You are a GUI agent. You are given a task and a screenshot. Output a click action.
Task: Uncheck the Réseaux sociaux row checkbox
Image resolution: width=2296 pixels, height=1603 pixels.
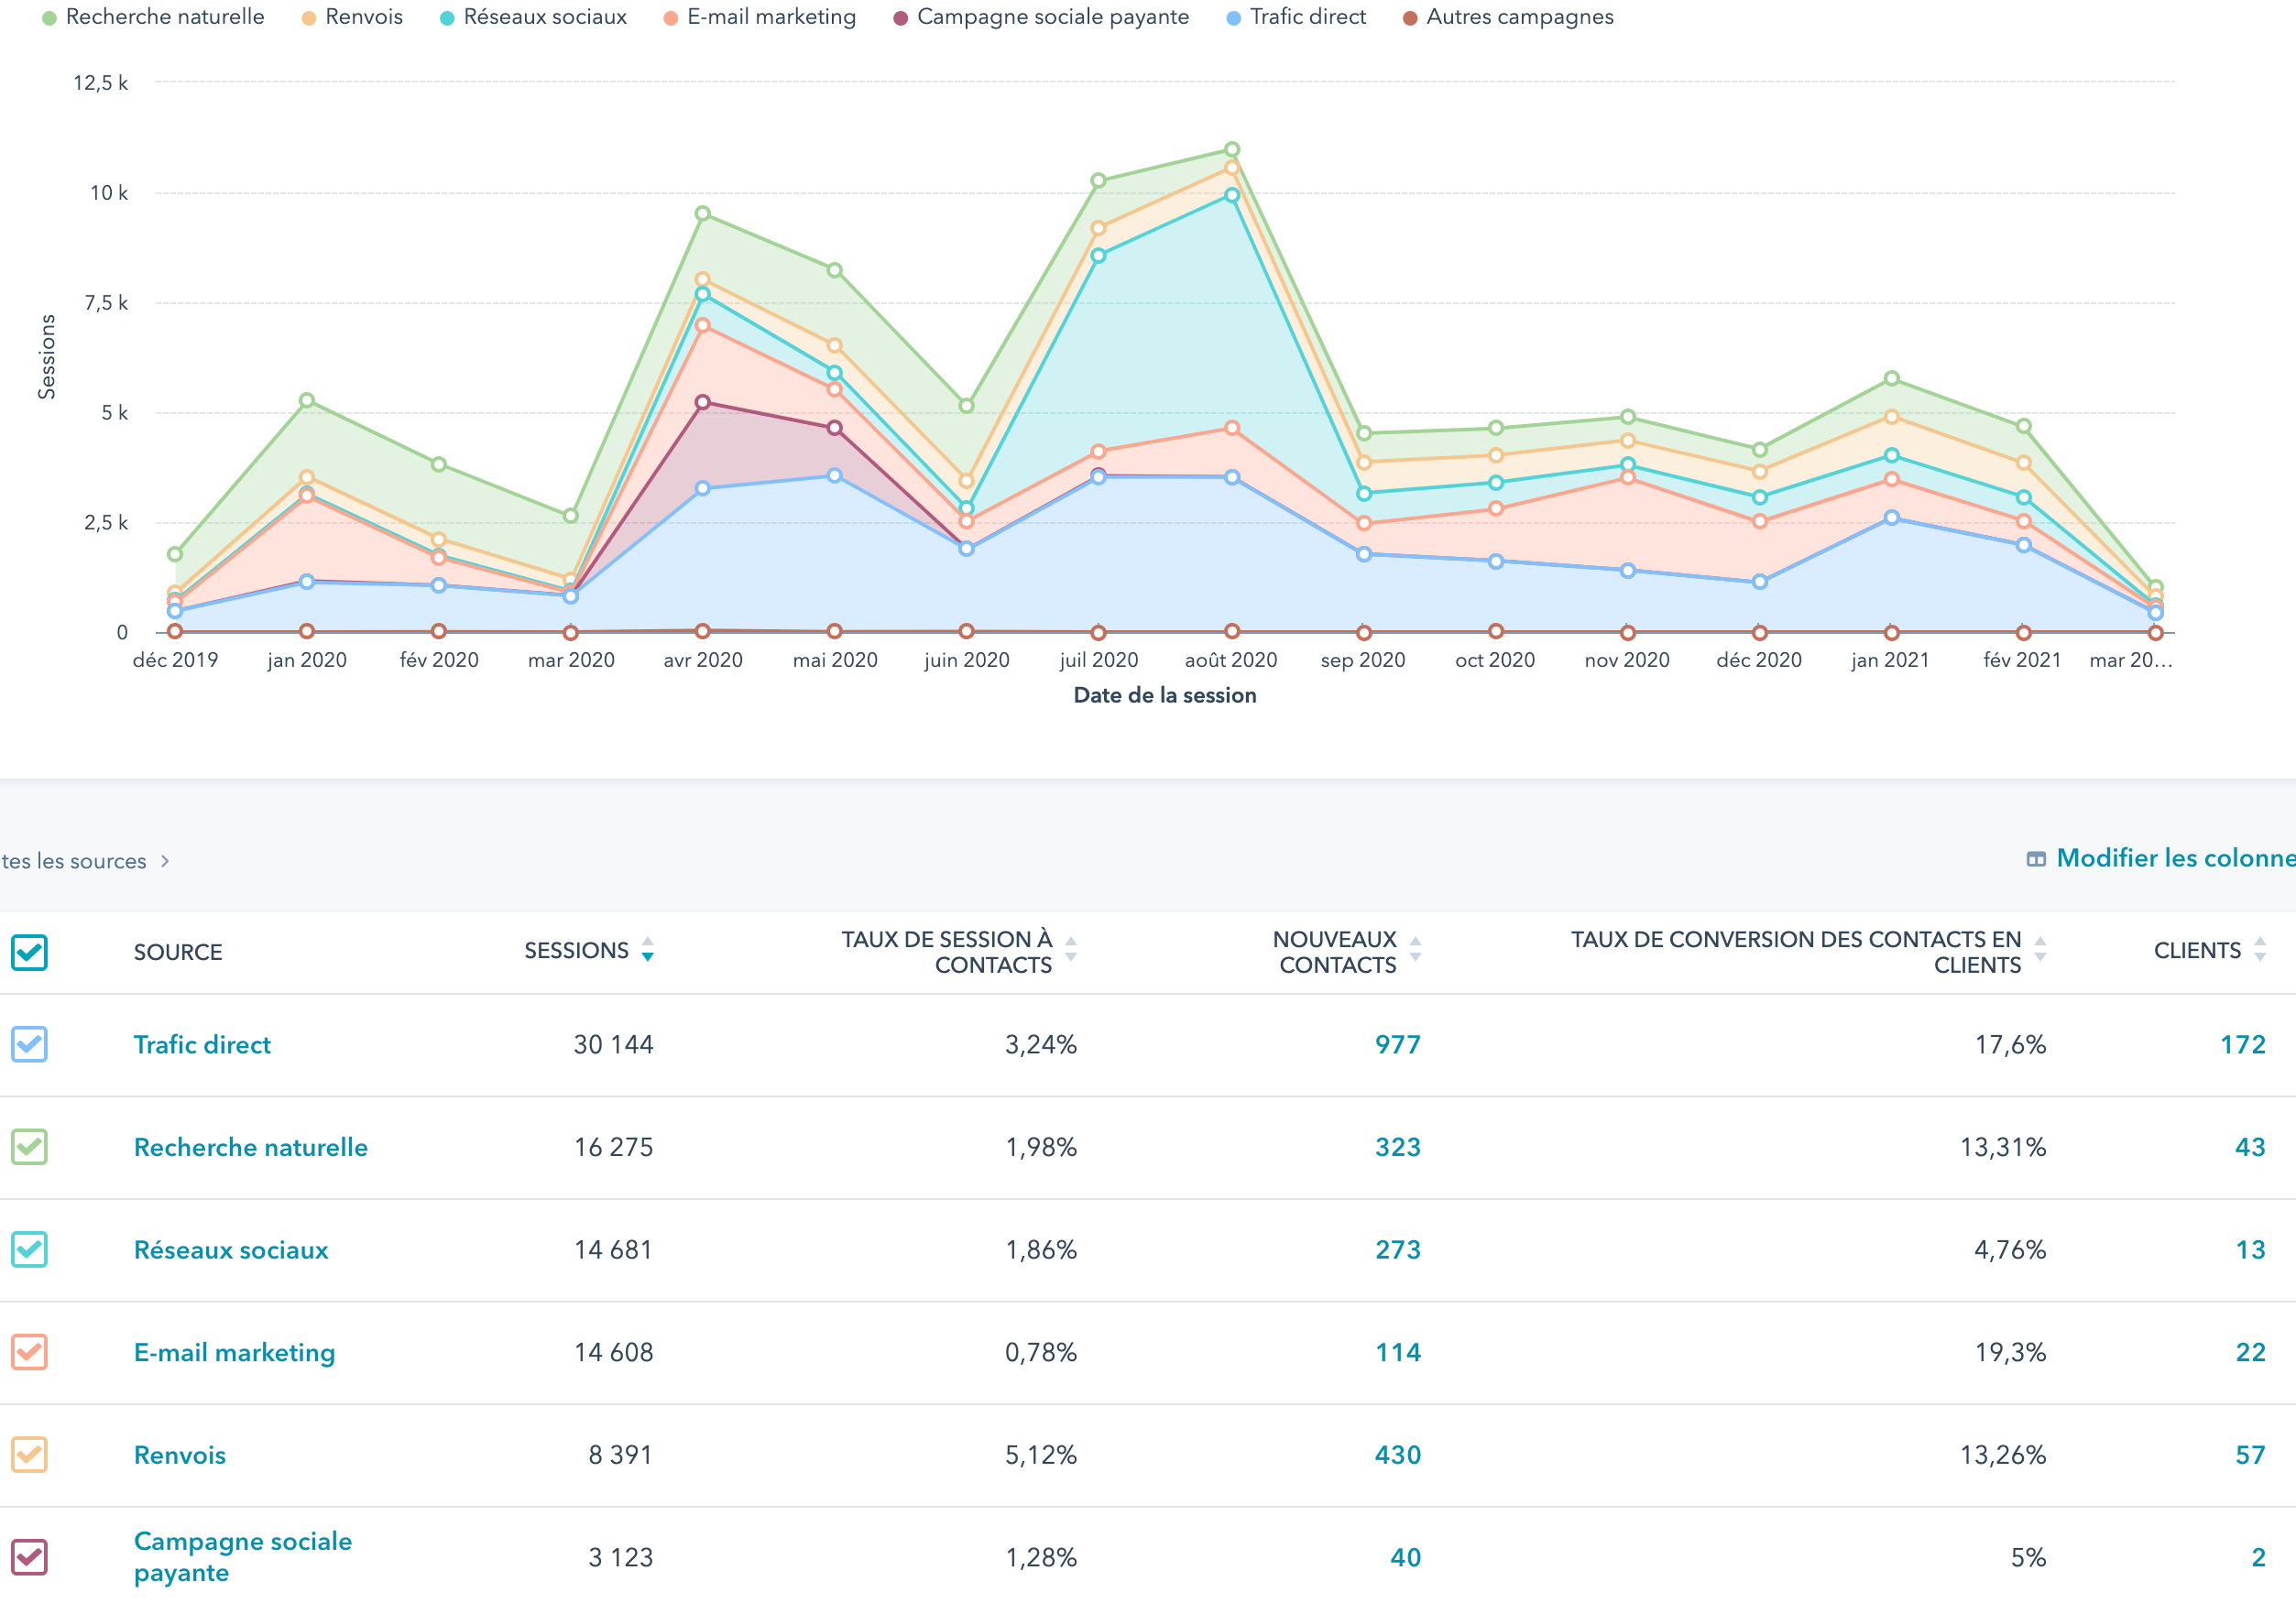click(x=30, y=1249)
